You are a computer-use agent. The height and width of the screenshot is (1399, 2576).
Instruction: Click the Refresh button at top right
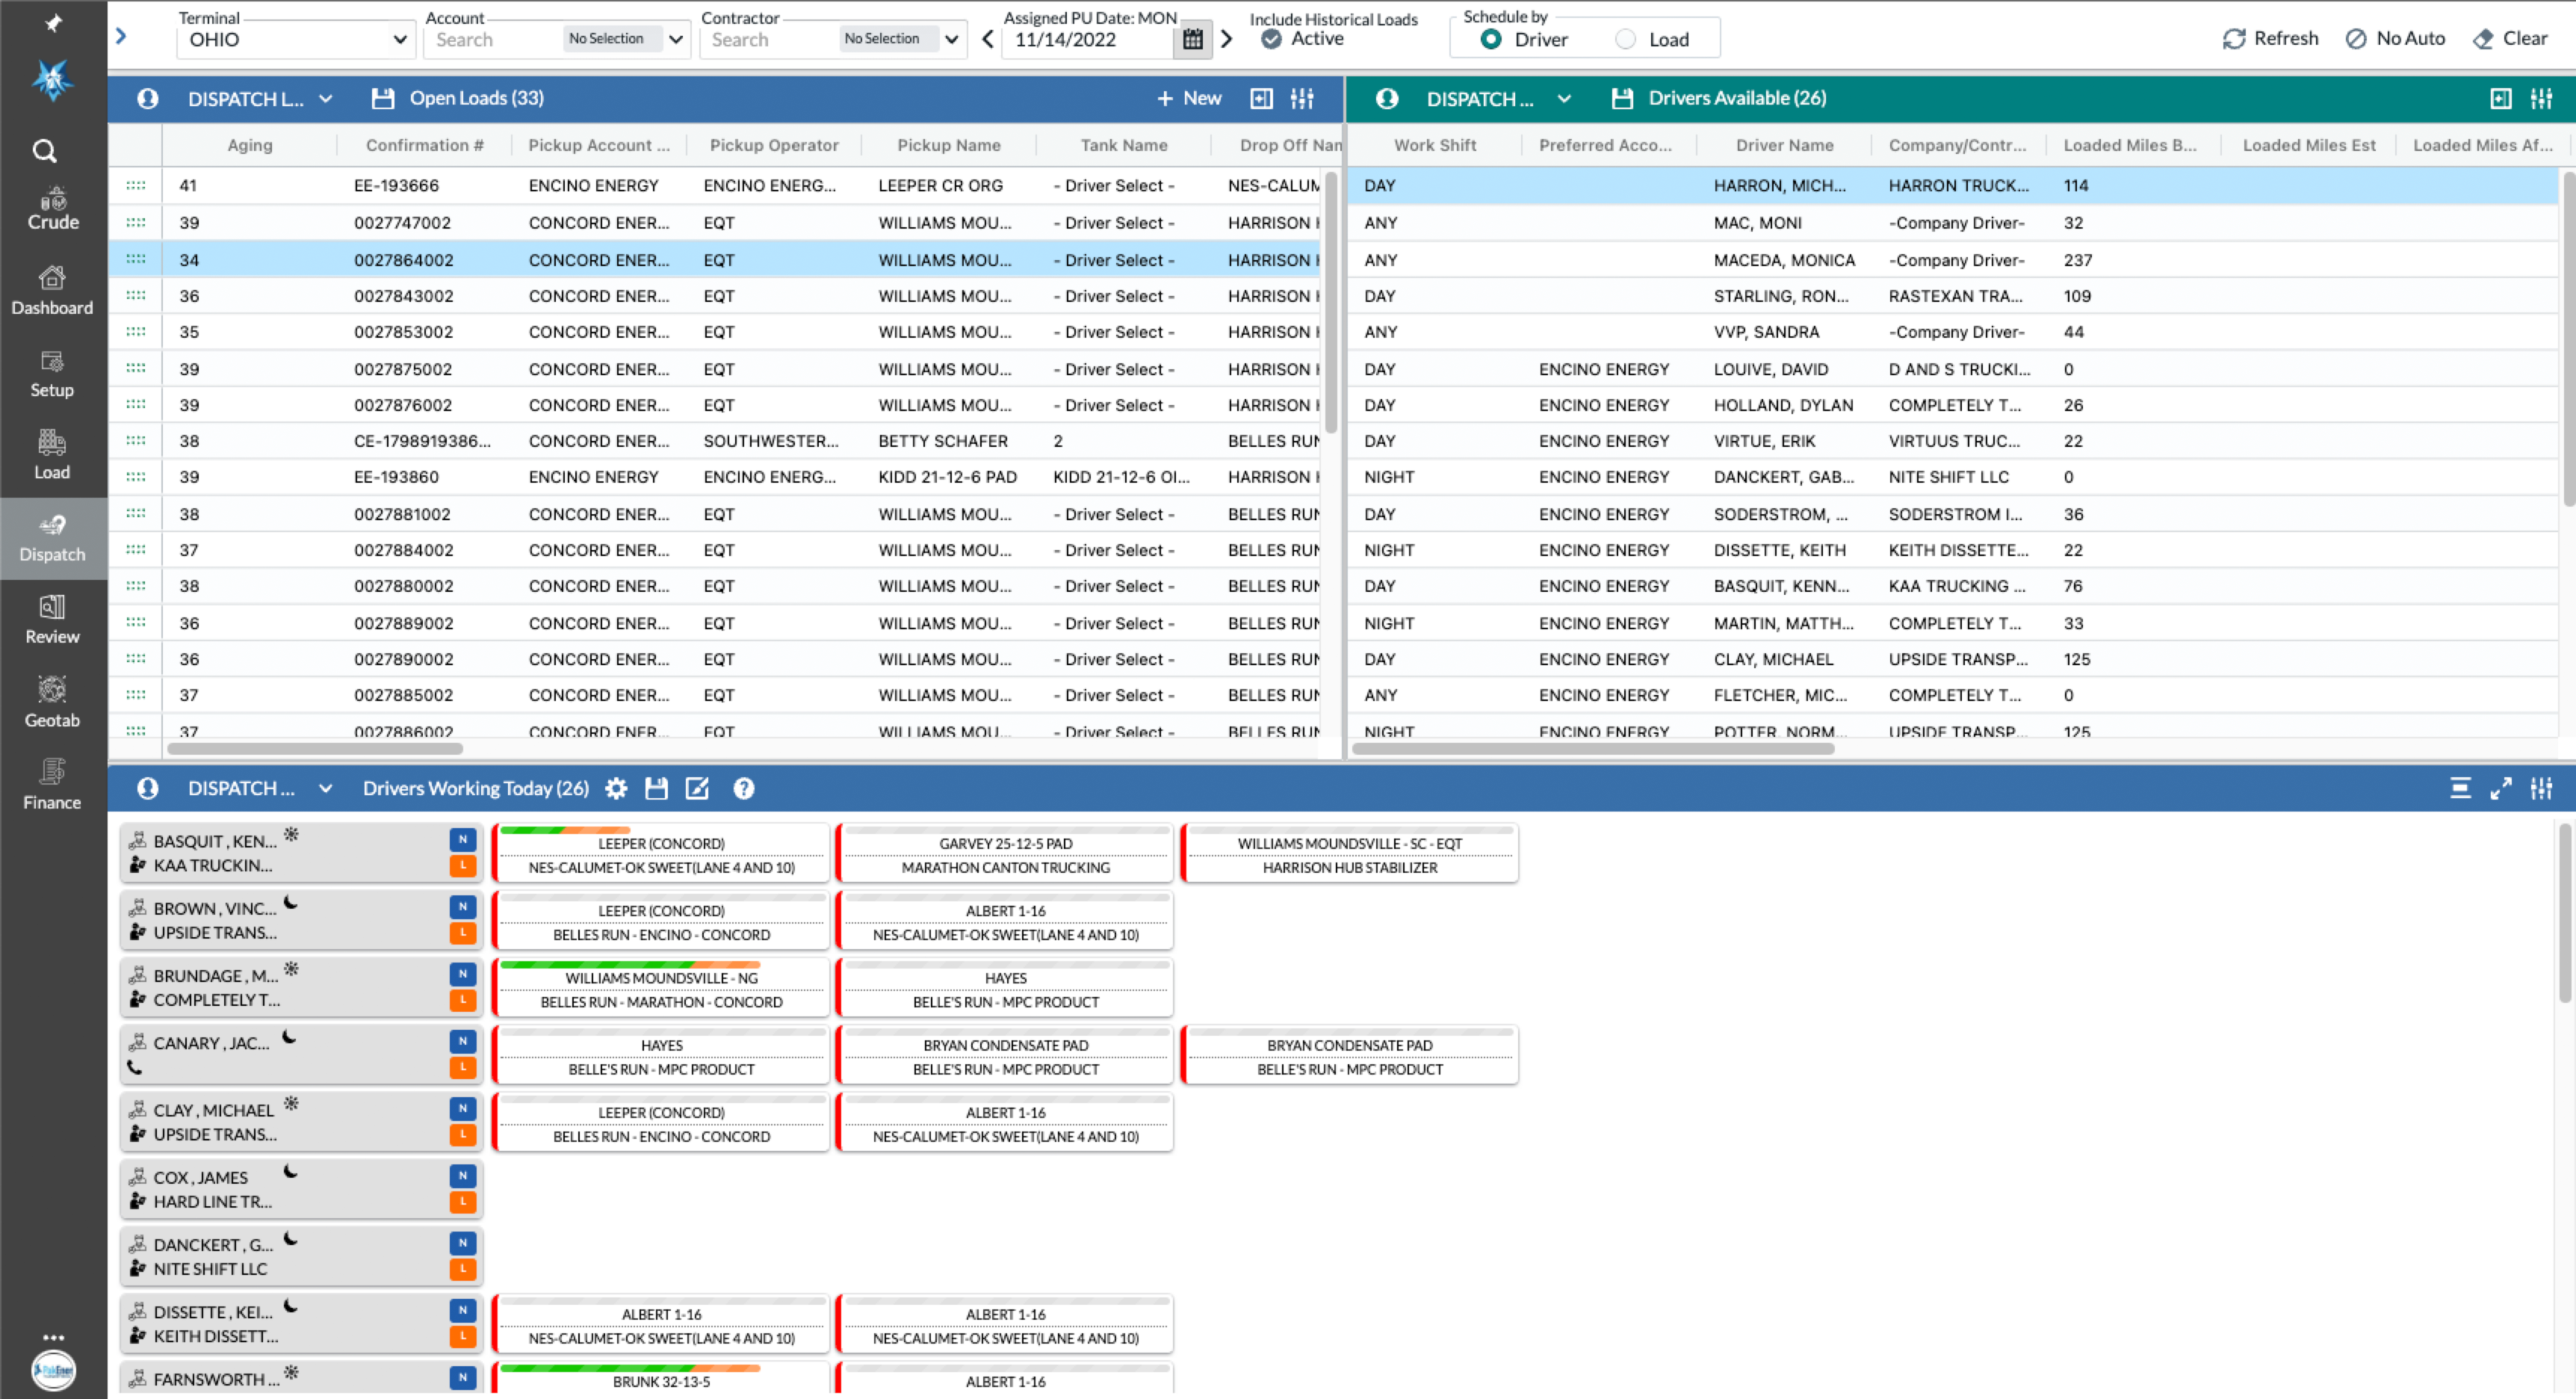[x=2270, y=38]
